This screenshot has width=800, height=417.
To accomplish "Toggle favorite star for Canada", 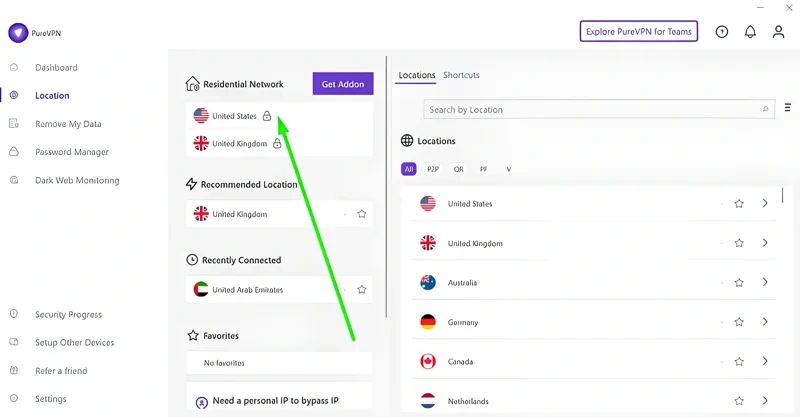I will pyautogui.click(x=739, y=361).
